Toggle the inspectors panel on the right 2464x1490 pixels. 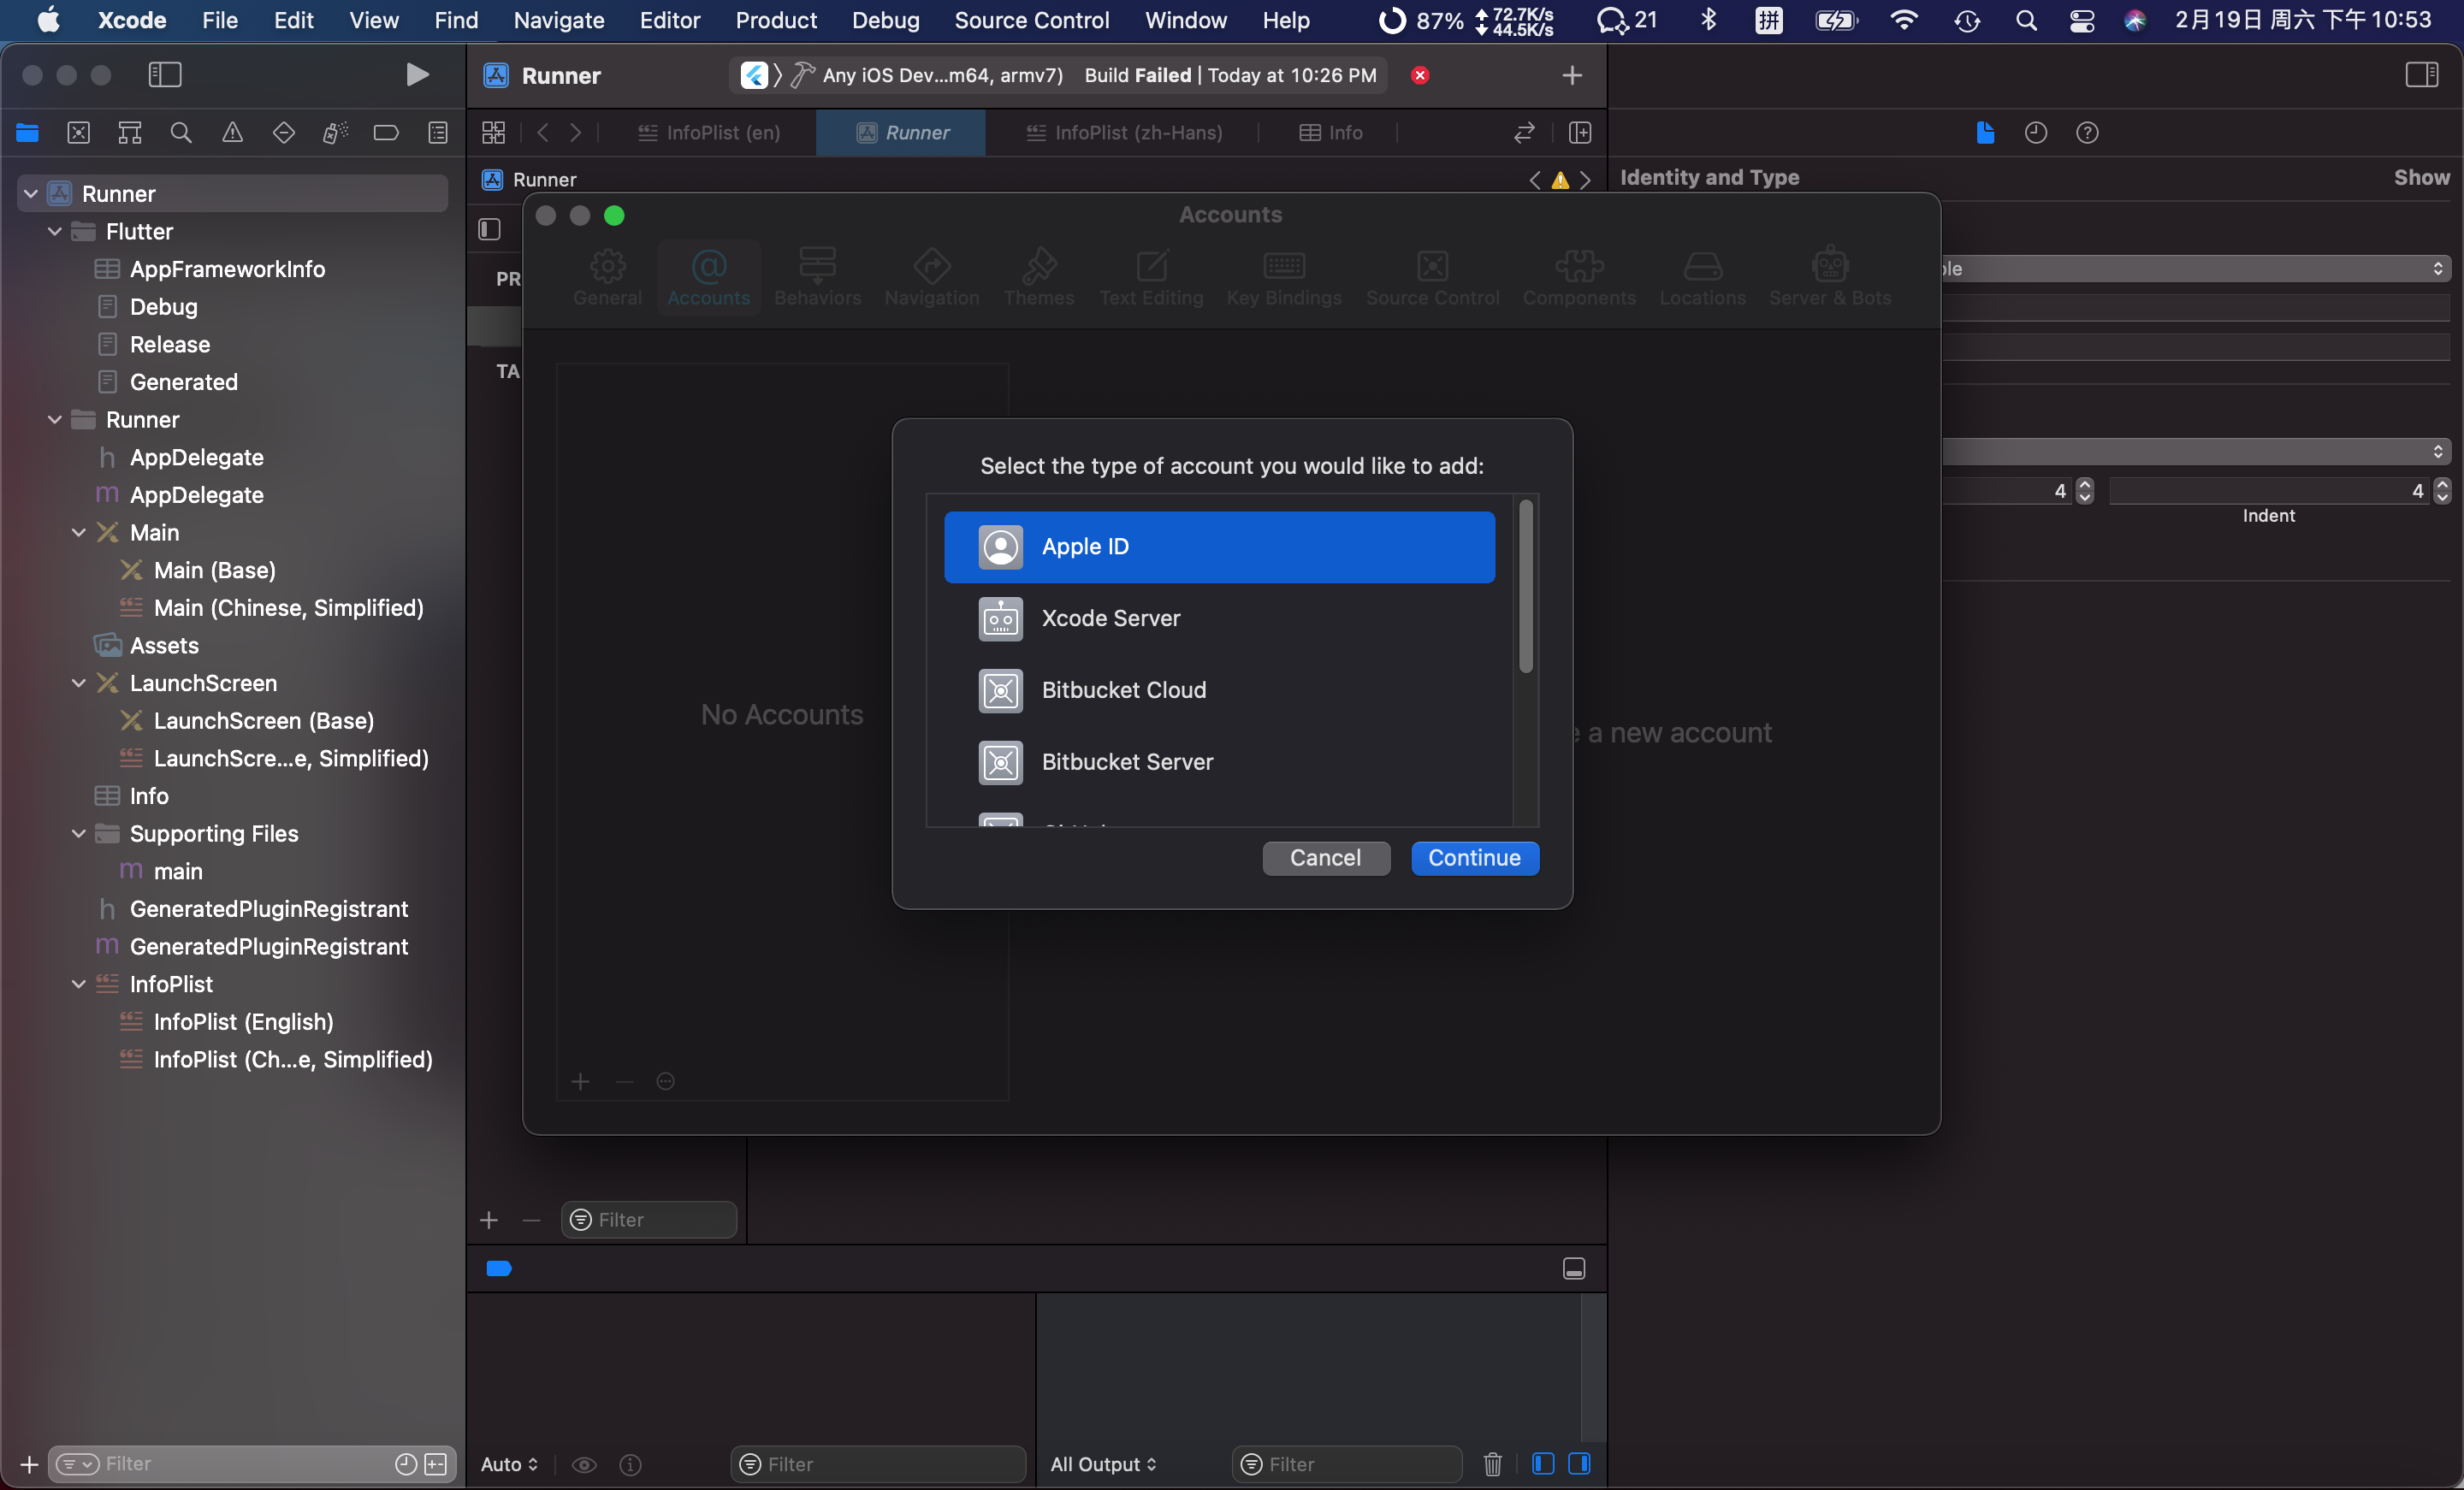[2422, 75]
